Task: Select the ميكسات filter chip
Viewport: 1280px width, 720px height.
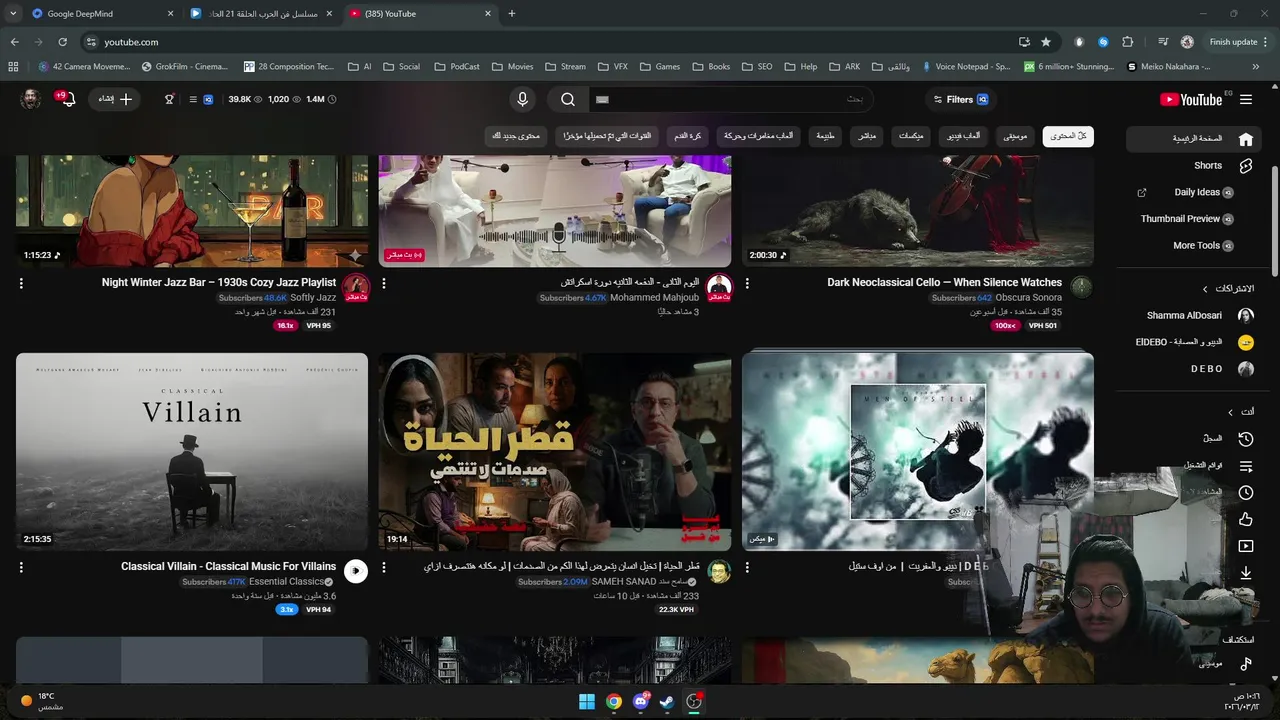Action: tap(911, 136)
